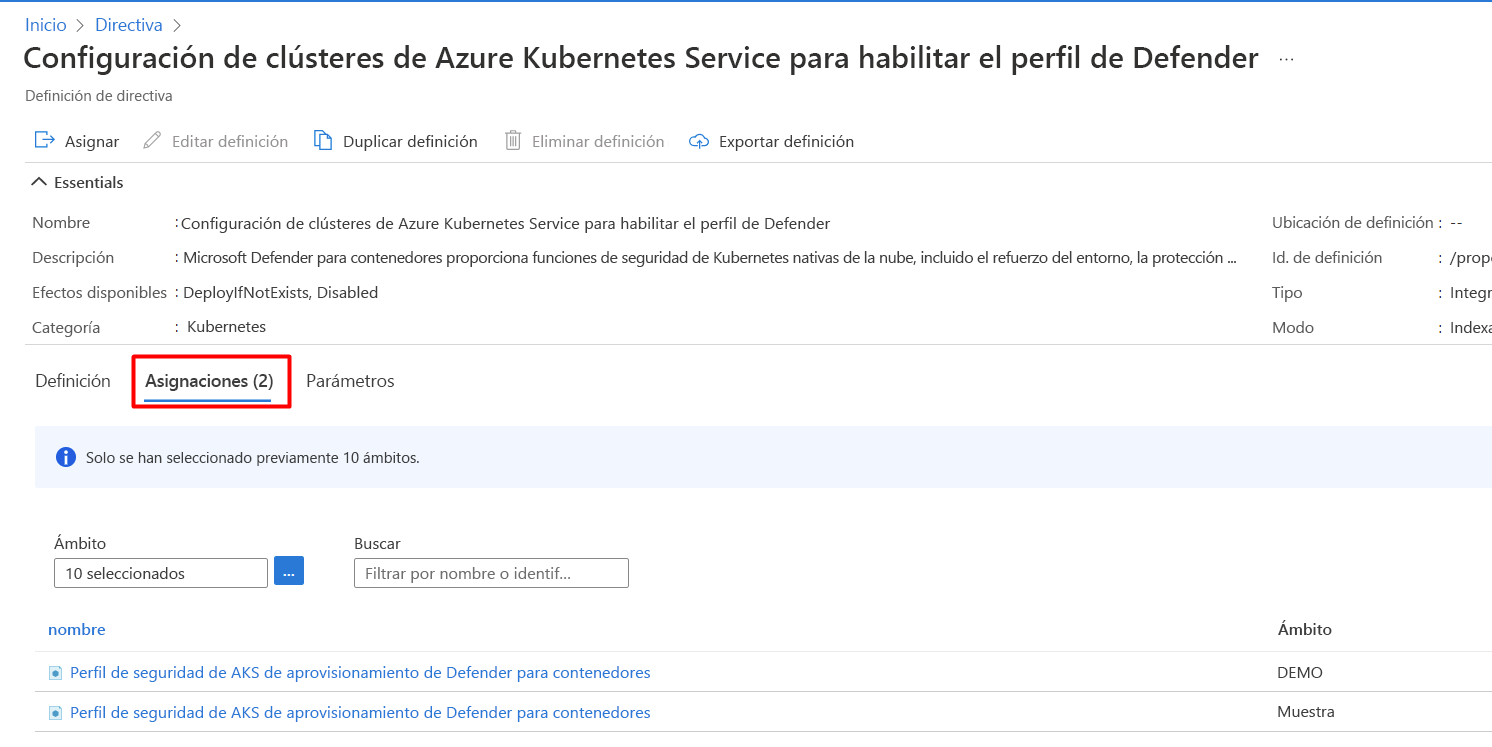Switch to the Definición tab
This screenshot has height=747, width=1492.
tap(73, 381)
